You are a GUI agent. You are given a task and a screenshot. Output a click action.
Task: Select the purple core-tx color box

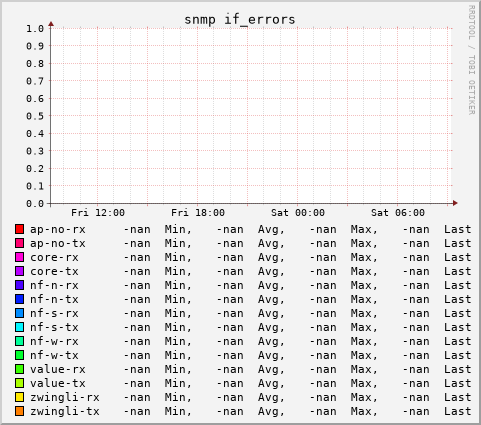[19, 271]
